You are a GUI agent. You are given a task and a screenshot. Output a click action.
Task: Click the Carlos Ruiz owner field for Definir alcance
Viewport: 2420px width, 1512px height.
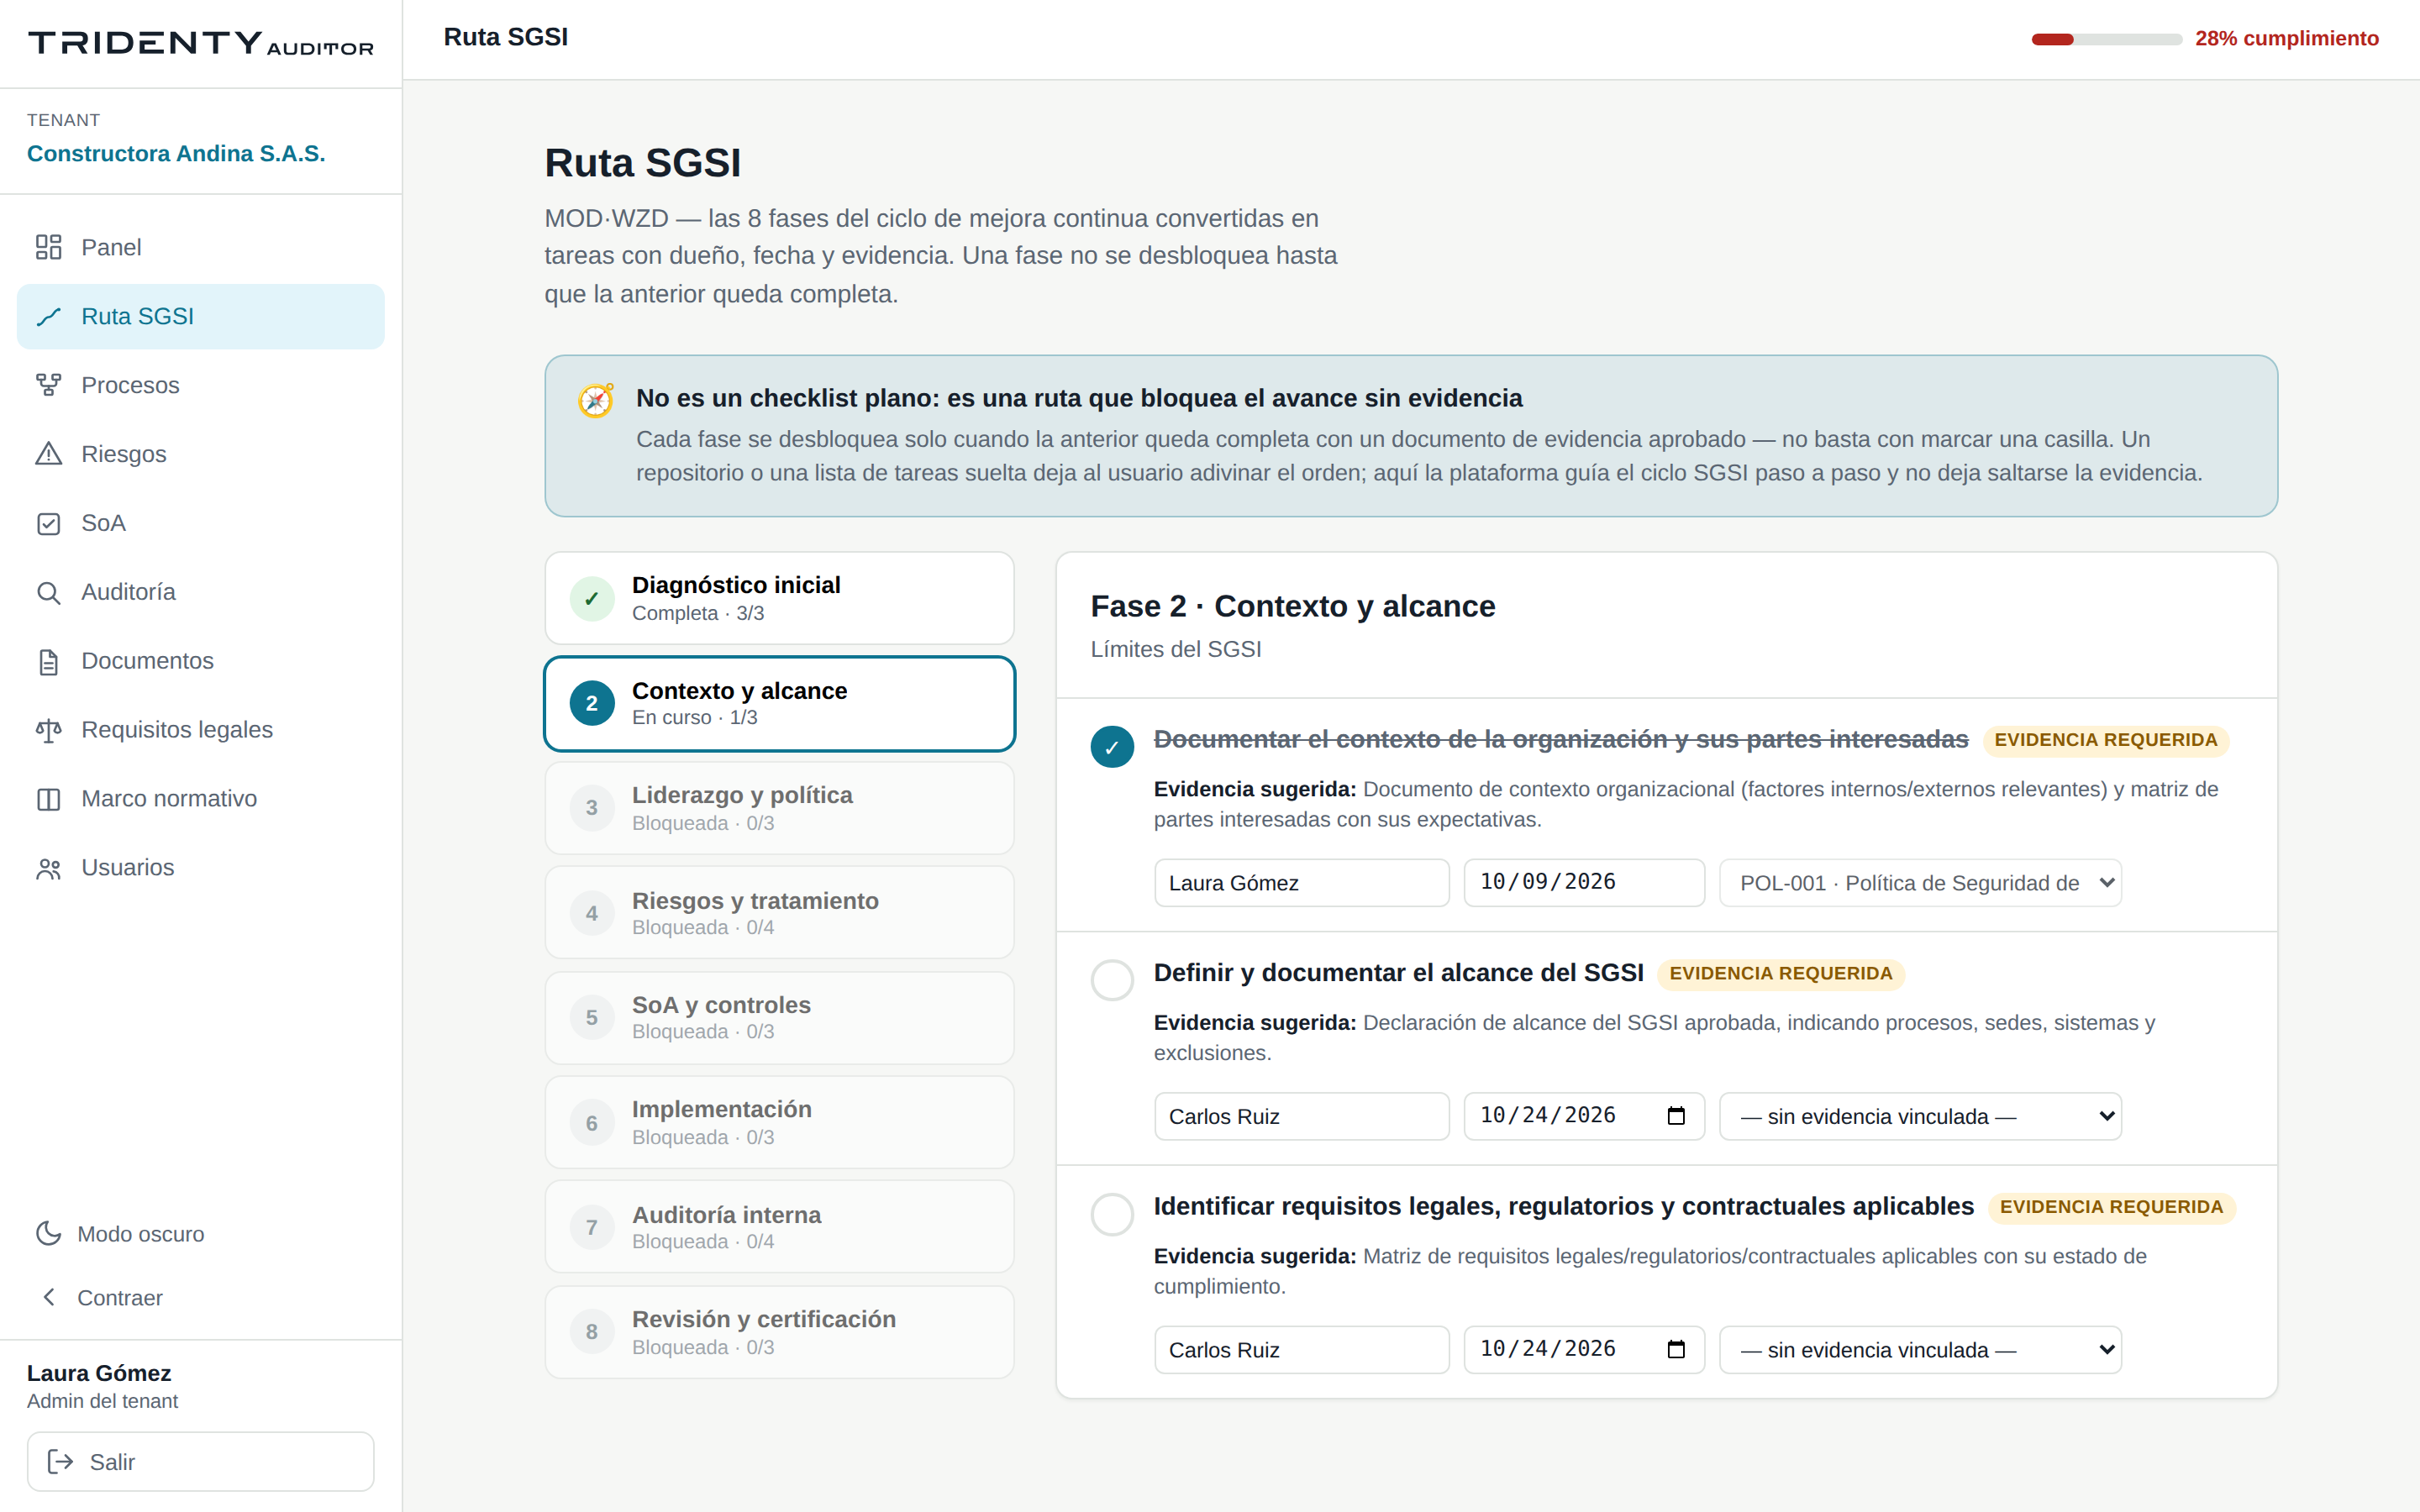pyautogui.click(x=1301, y=1116)
